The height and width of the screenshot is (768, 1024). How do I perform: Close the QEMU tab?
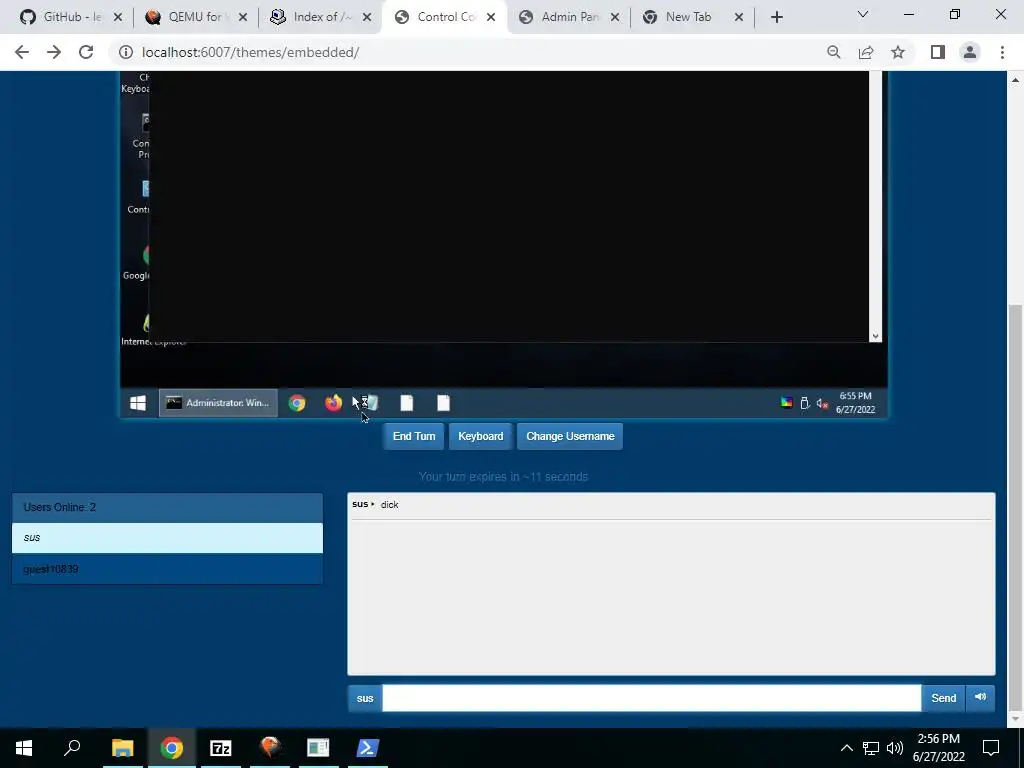click(x=242, y=18)
